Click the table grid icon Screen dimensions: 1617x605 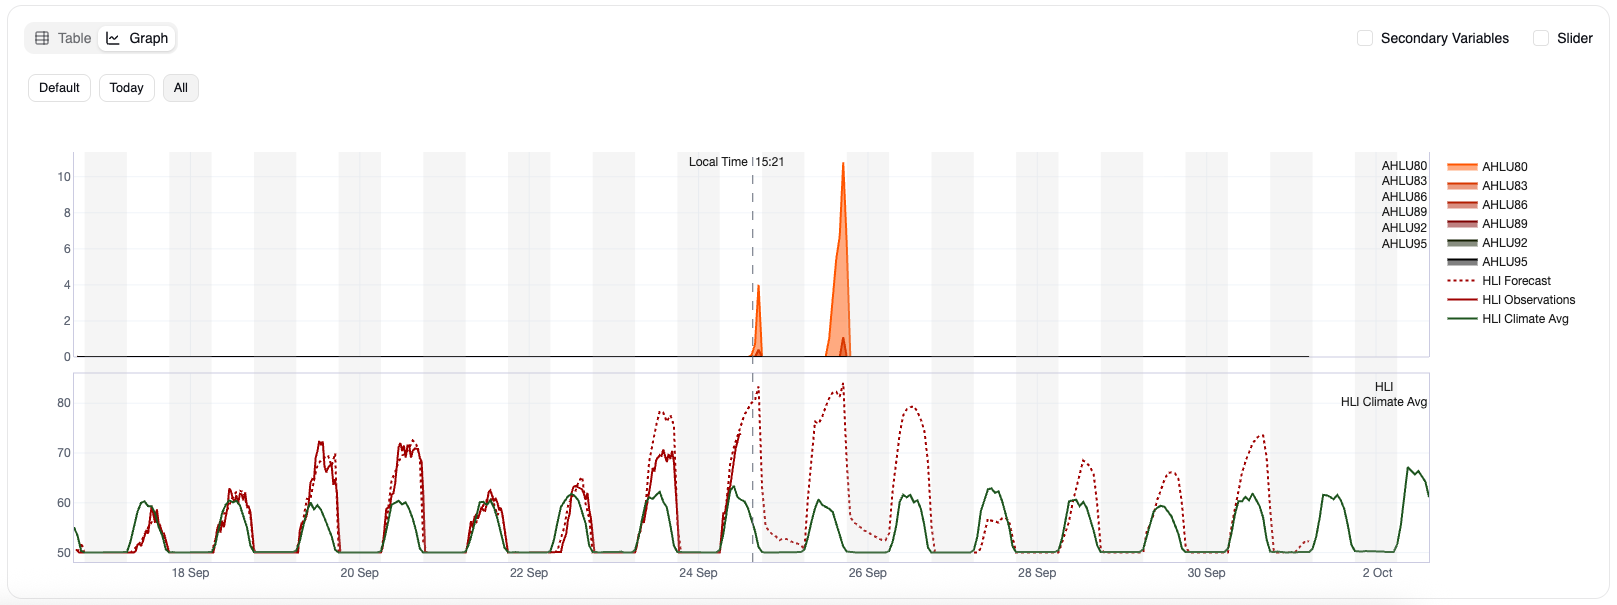[42, 38]
